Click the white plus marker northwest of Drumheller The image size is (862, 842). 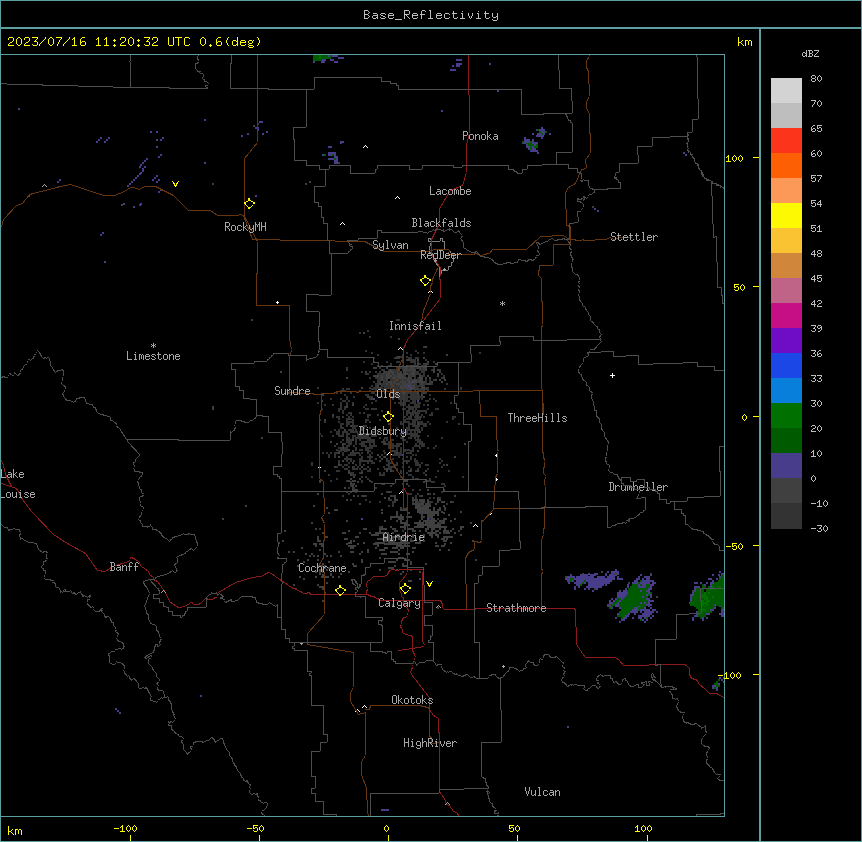[x=612, y=375]
